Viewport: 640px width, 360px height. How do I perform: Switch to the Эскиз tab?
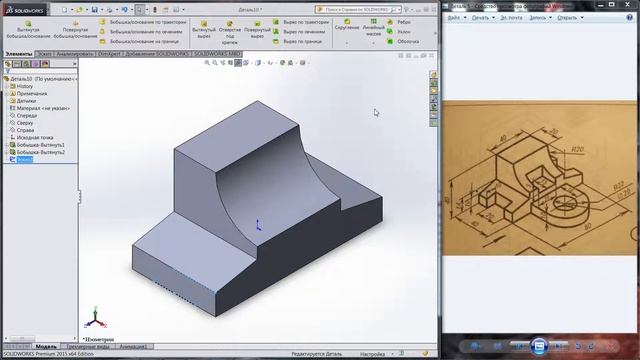tap(44, 54)
